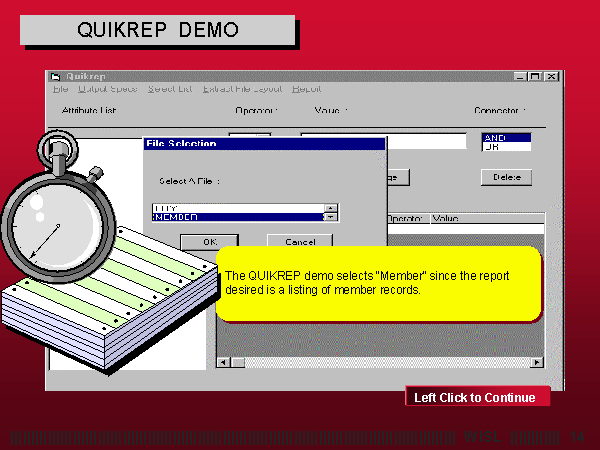This screenshot has height=450, width=600.
Task: Open the Report menu
Action: tap(306, 89)
